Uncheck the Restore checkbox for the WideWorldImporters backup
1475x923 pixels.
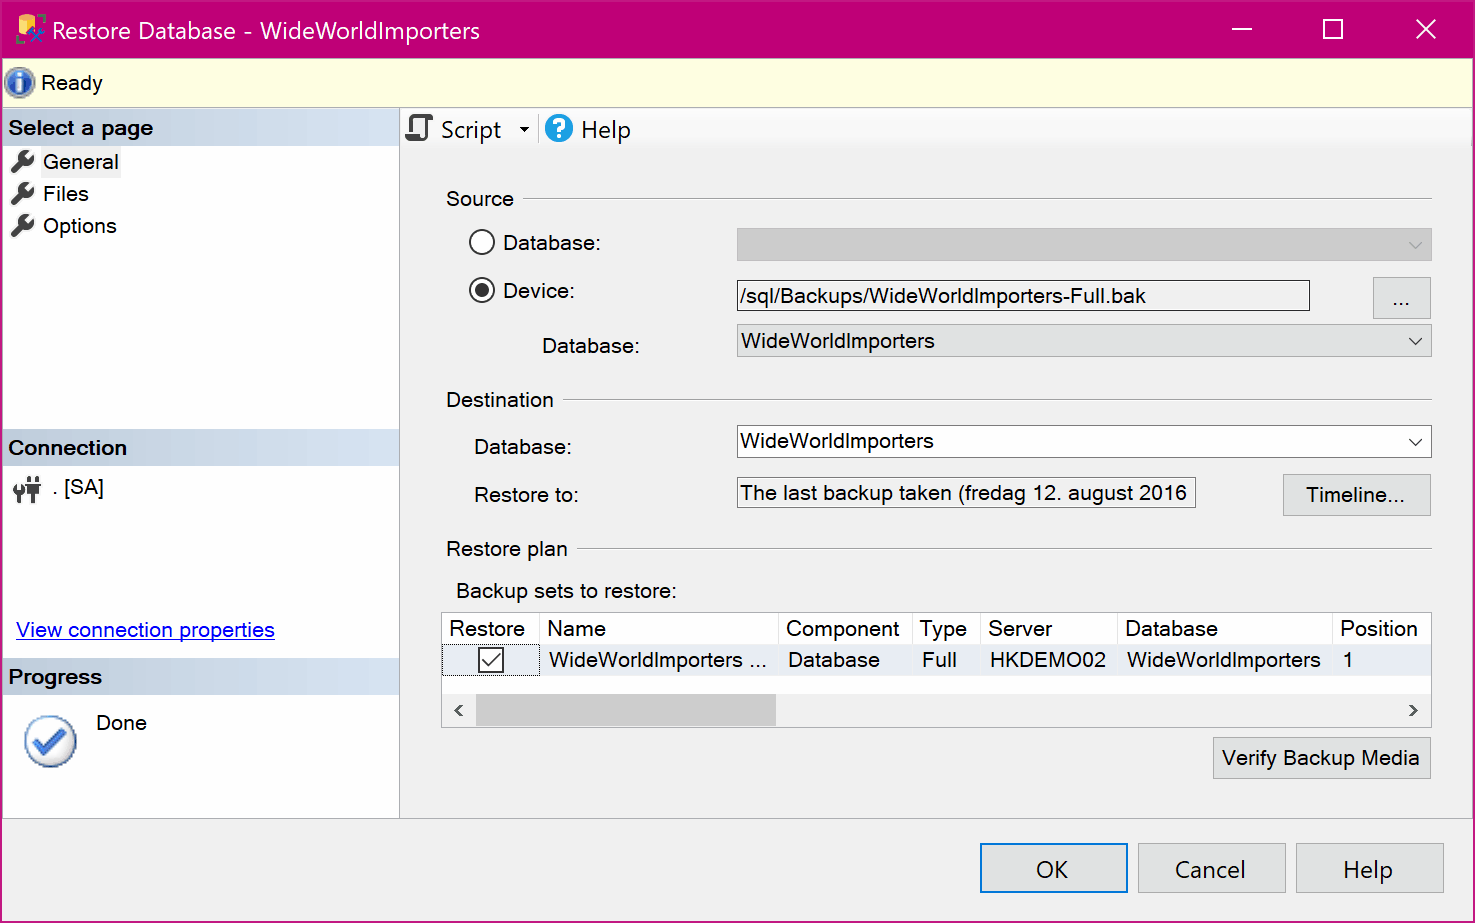[x=490, y=659]
